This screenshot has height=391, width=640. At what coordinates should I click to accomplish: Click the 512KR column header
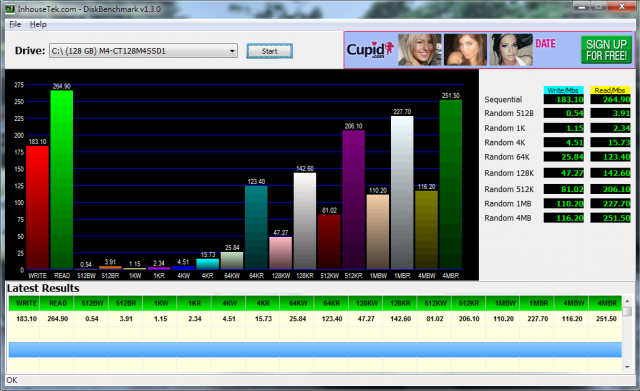469,303
